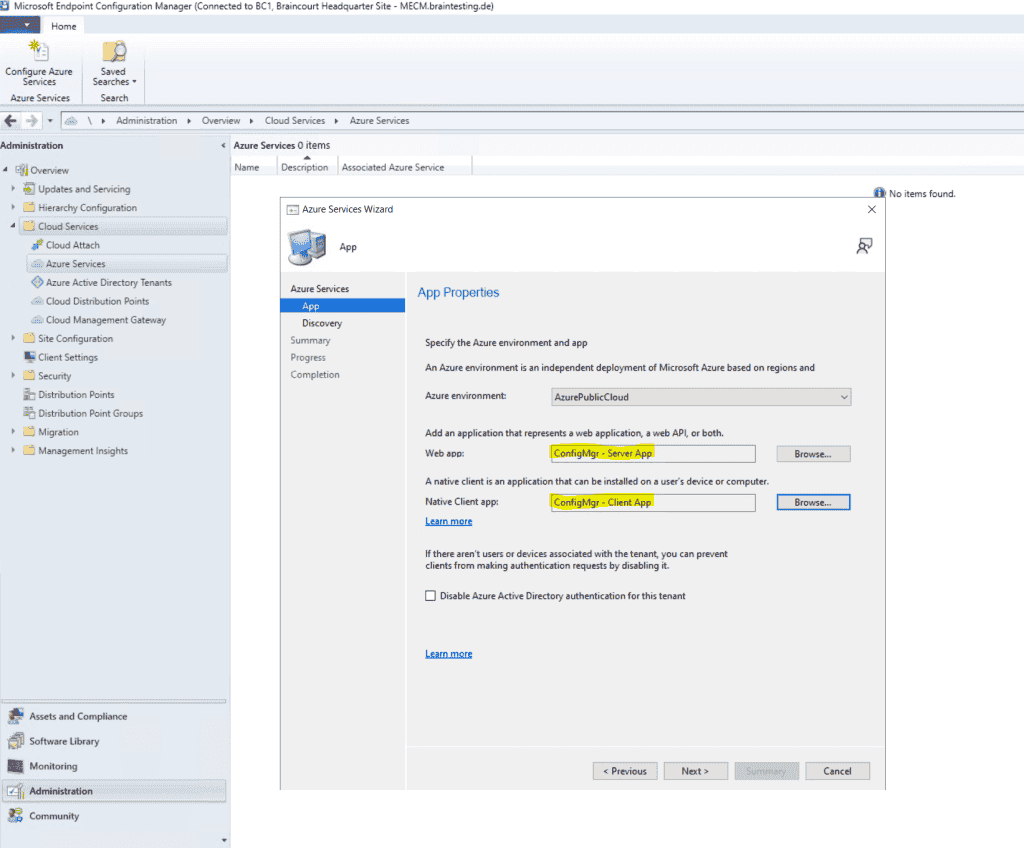1024x848 pixels.
Task: Expand the Security node in the tree
Action: 12,376
